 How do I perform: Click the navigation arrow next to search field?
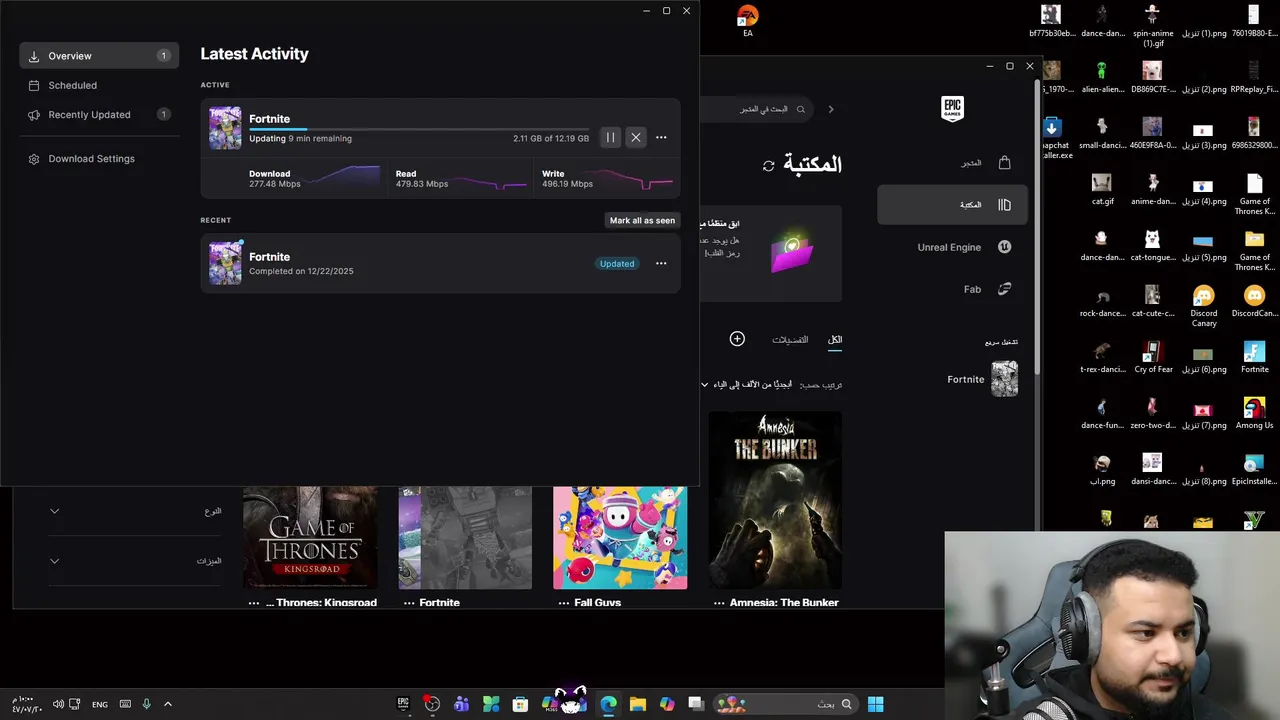[830, 109]
